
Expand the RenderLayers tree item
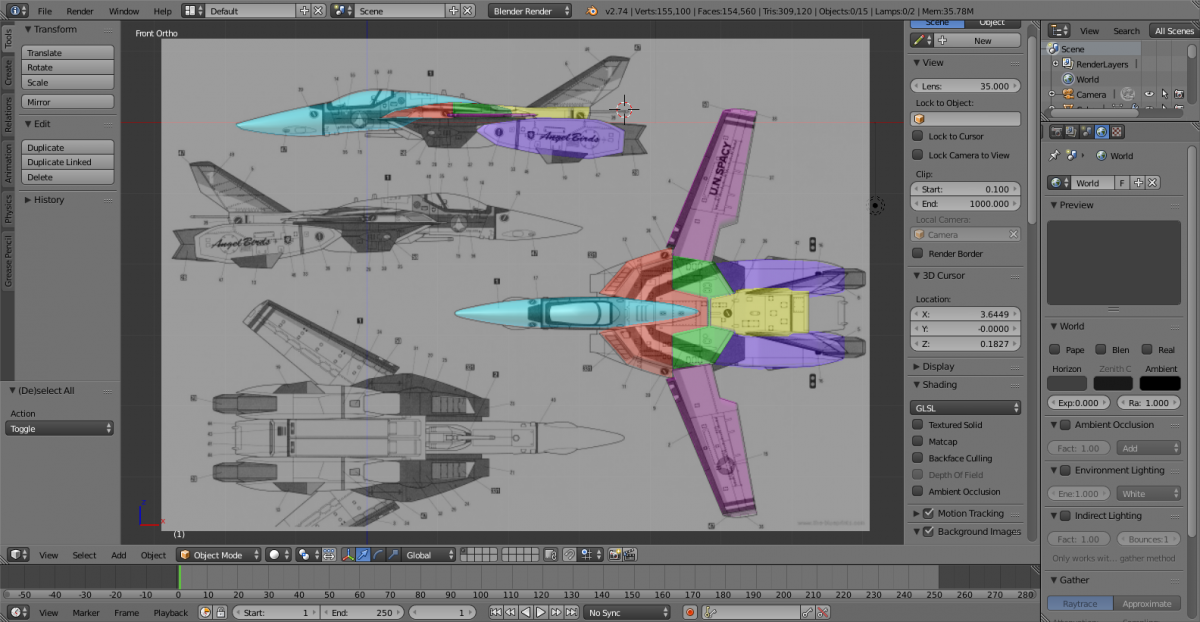1055,64
